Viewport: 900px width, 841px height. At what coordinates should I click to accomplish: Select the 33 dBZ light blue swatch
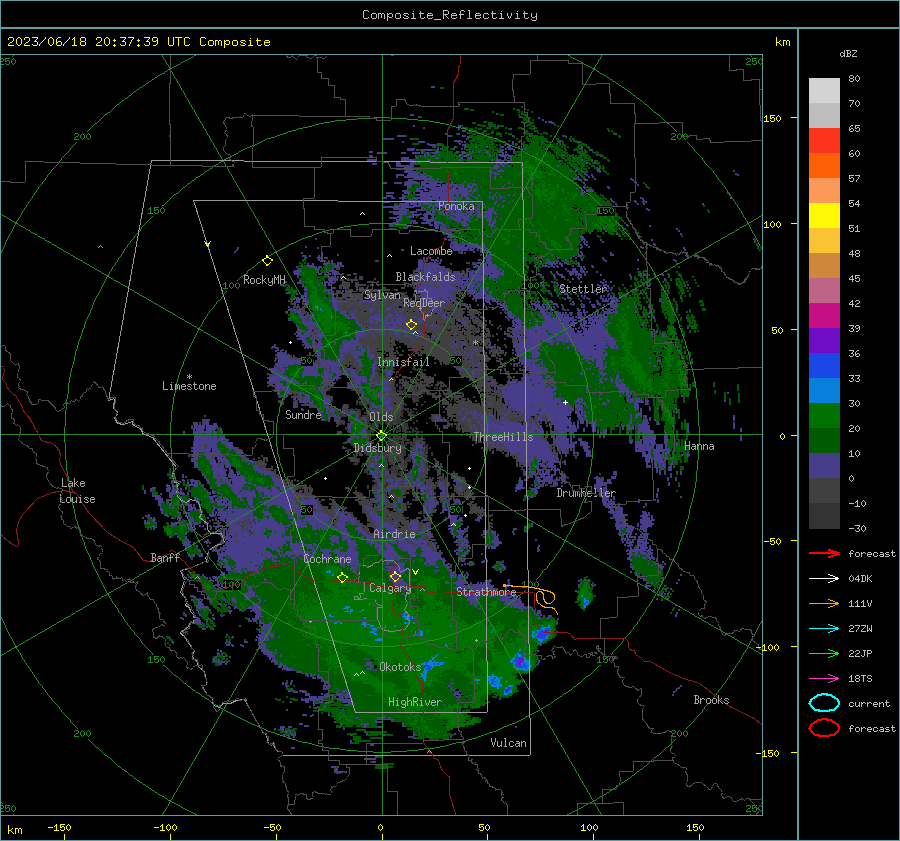824,390
